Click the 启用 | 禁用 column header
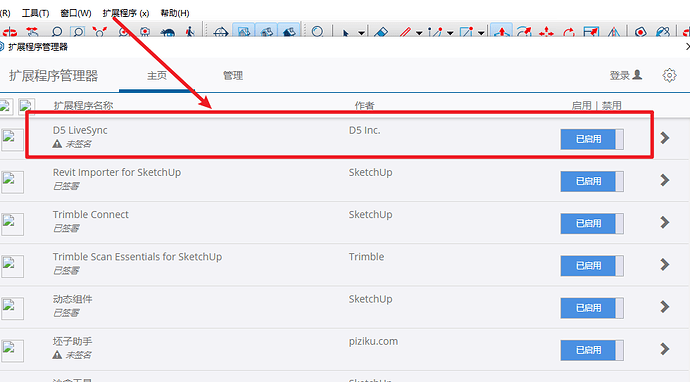690x382 pixels. 596,106
